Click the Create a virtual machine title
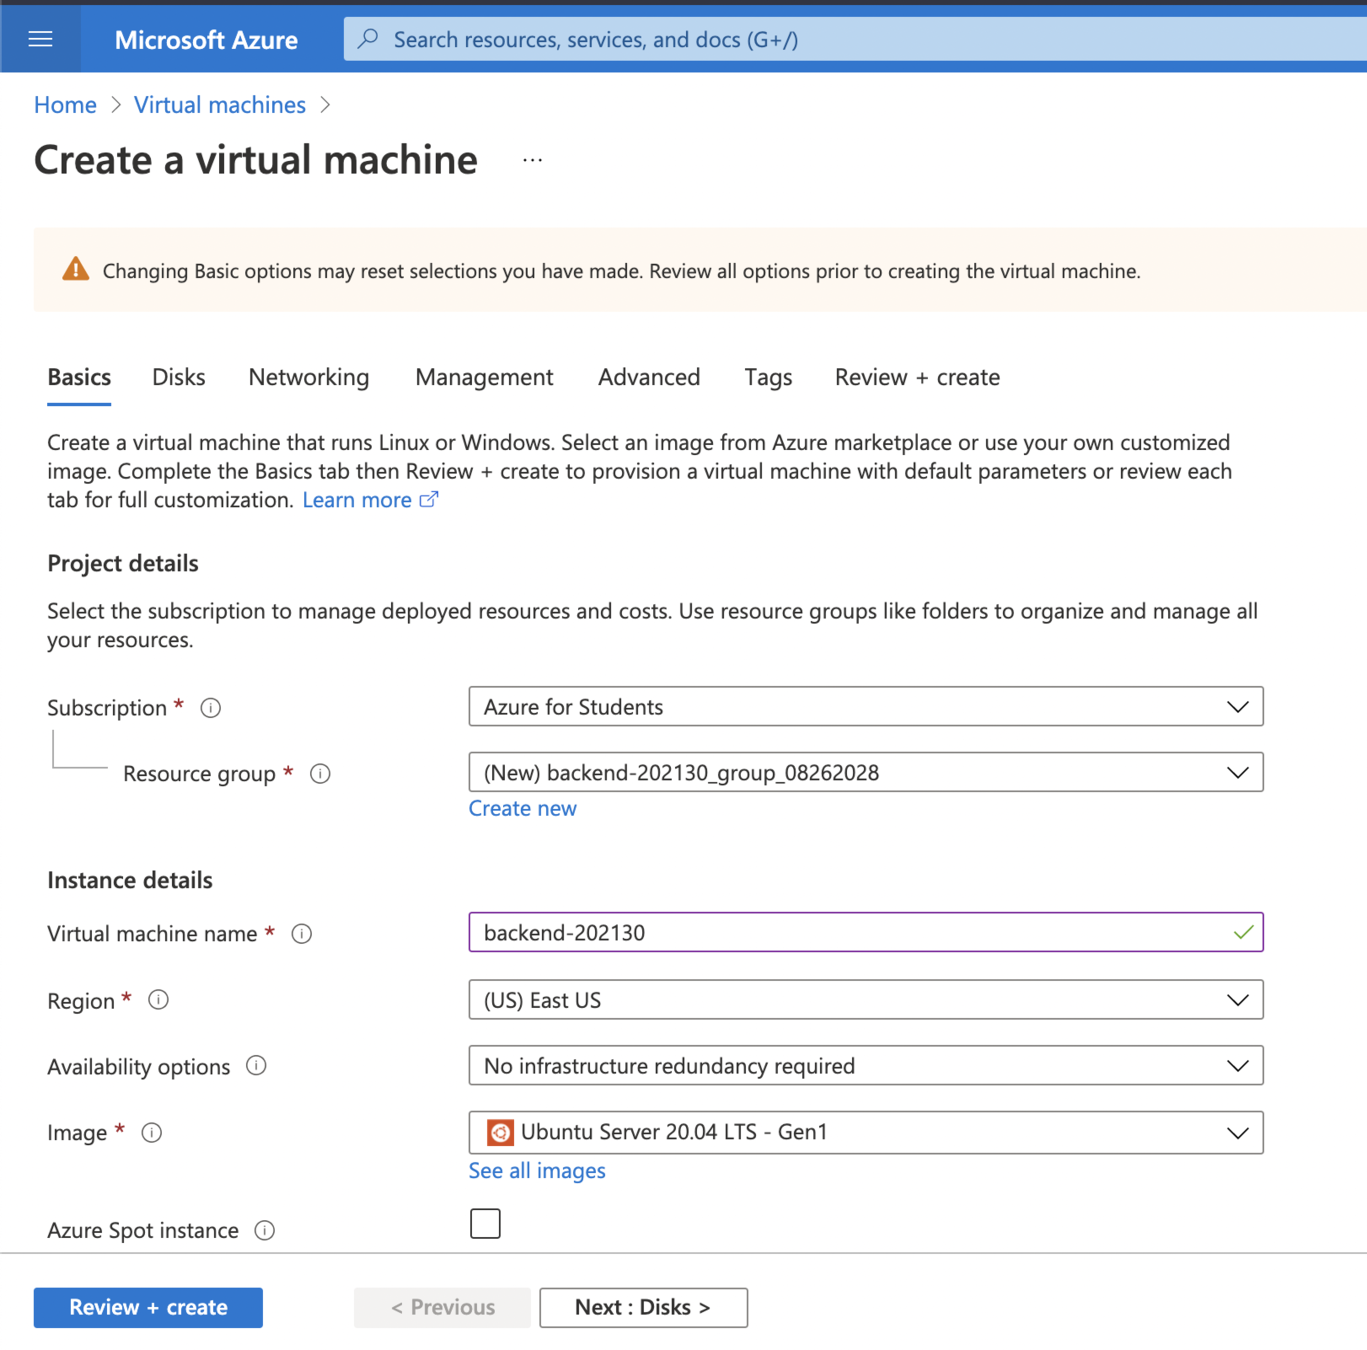 pyautogui.click(x=256, y=160)
